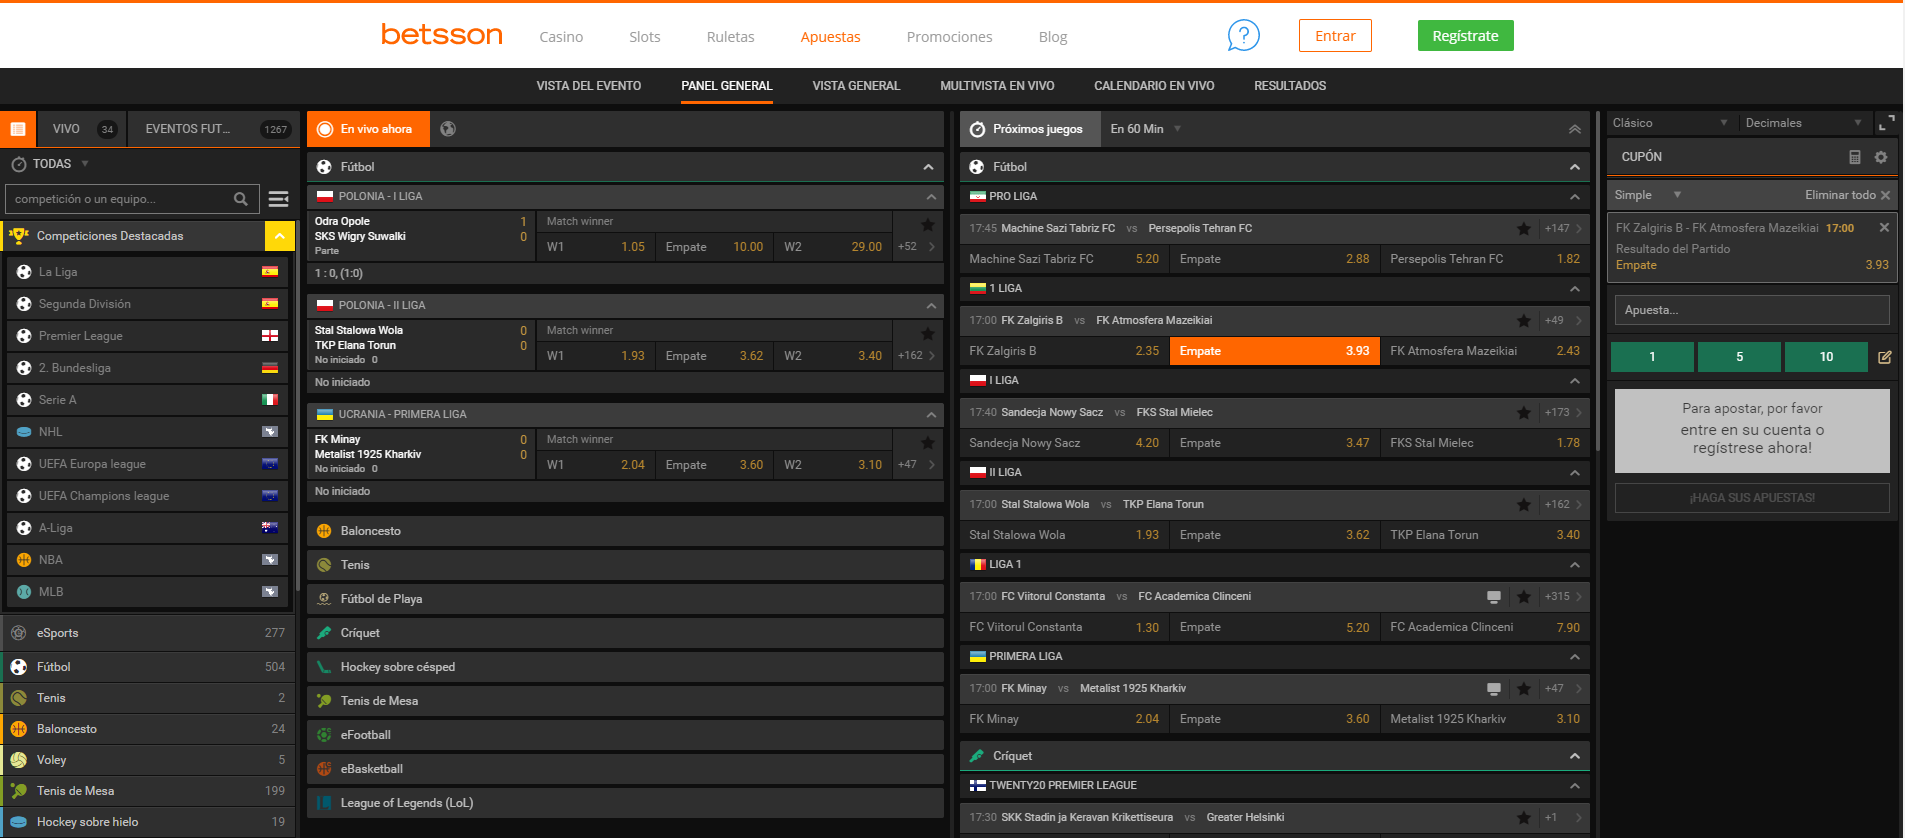Image resolution: width=1905 pixels, height=838 pixels.
Task: Open the Simple bet type dropdown
Action: [1647, 195]
